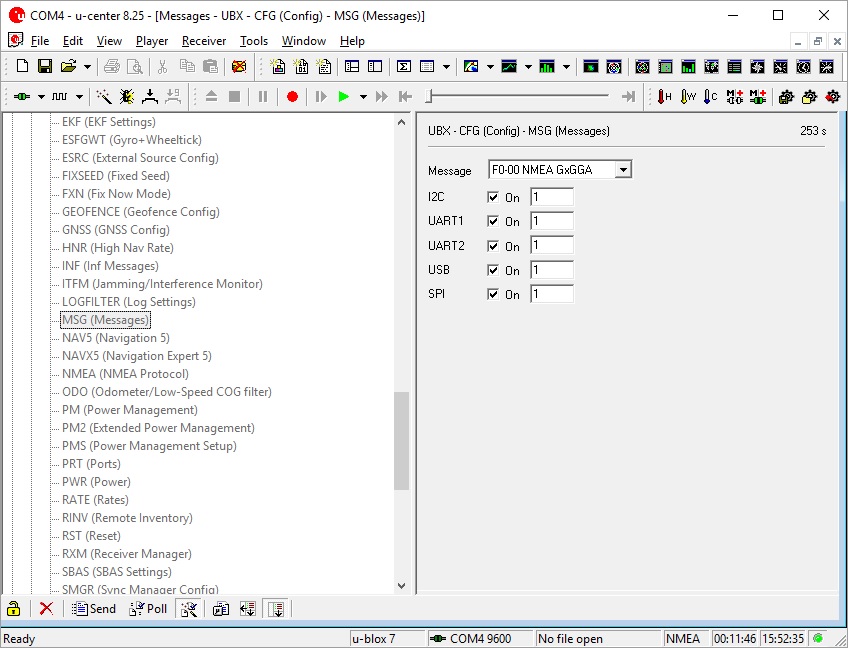Click the green Play button

click(343, 97)
